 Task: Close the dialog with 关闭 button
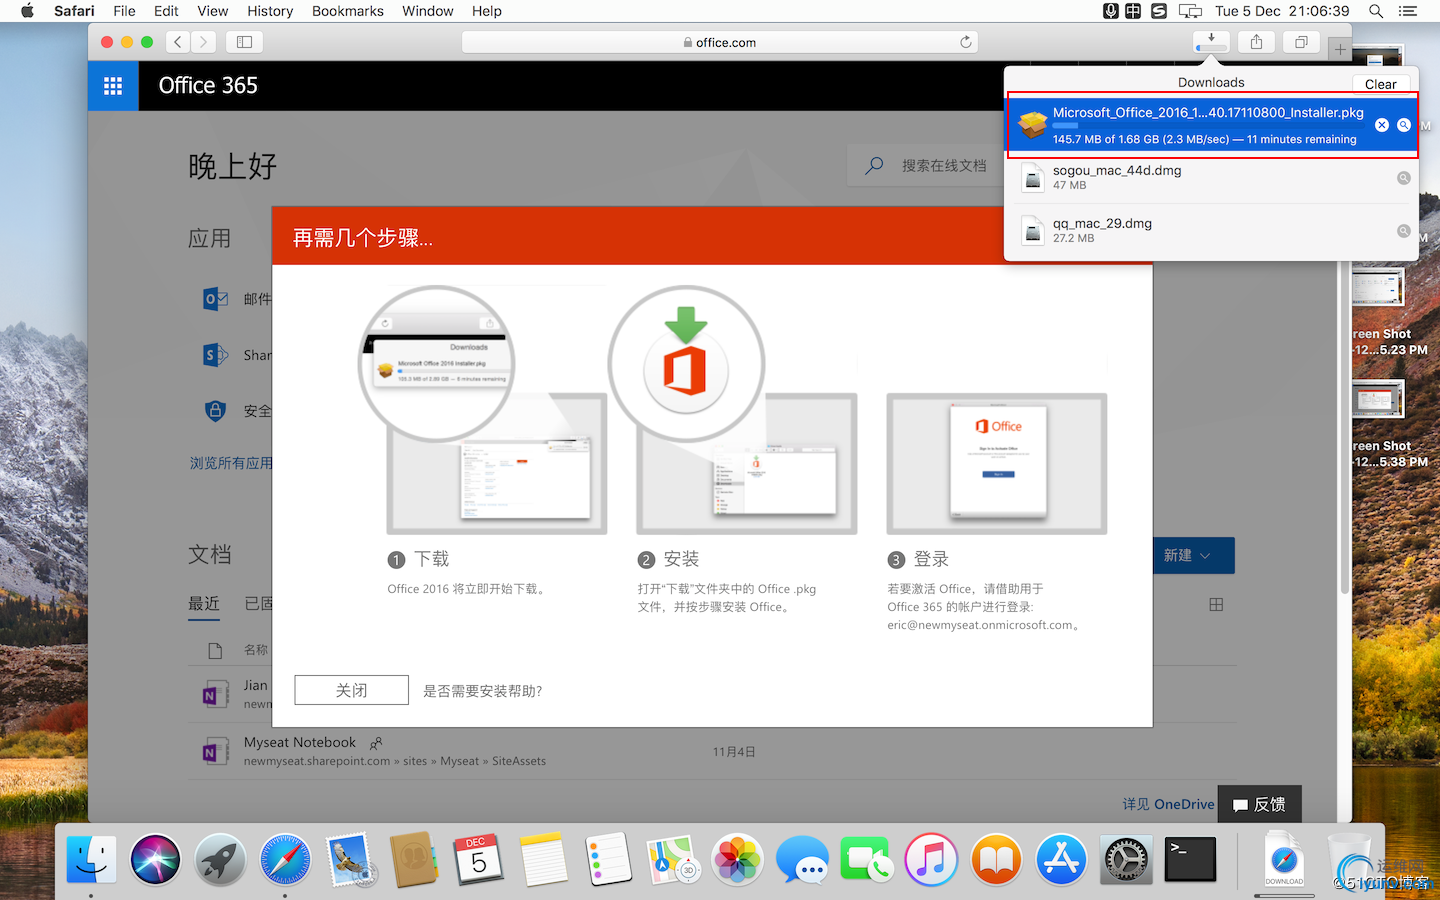point(352,690)
